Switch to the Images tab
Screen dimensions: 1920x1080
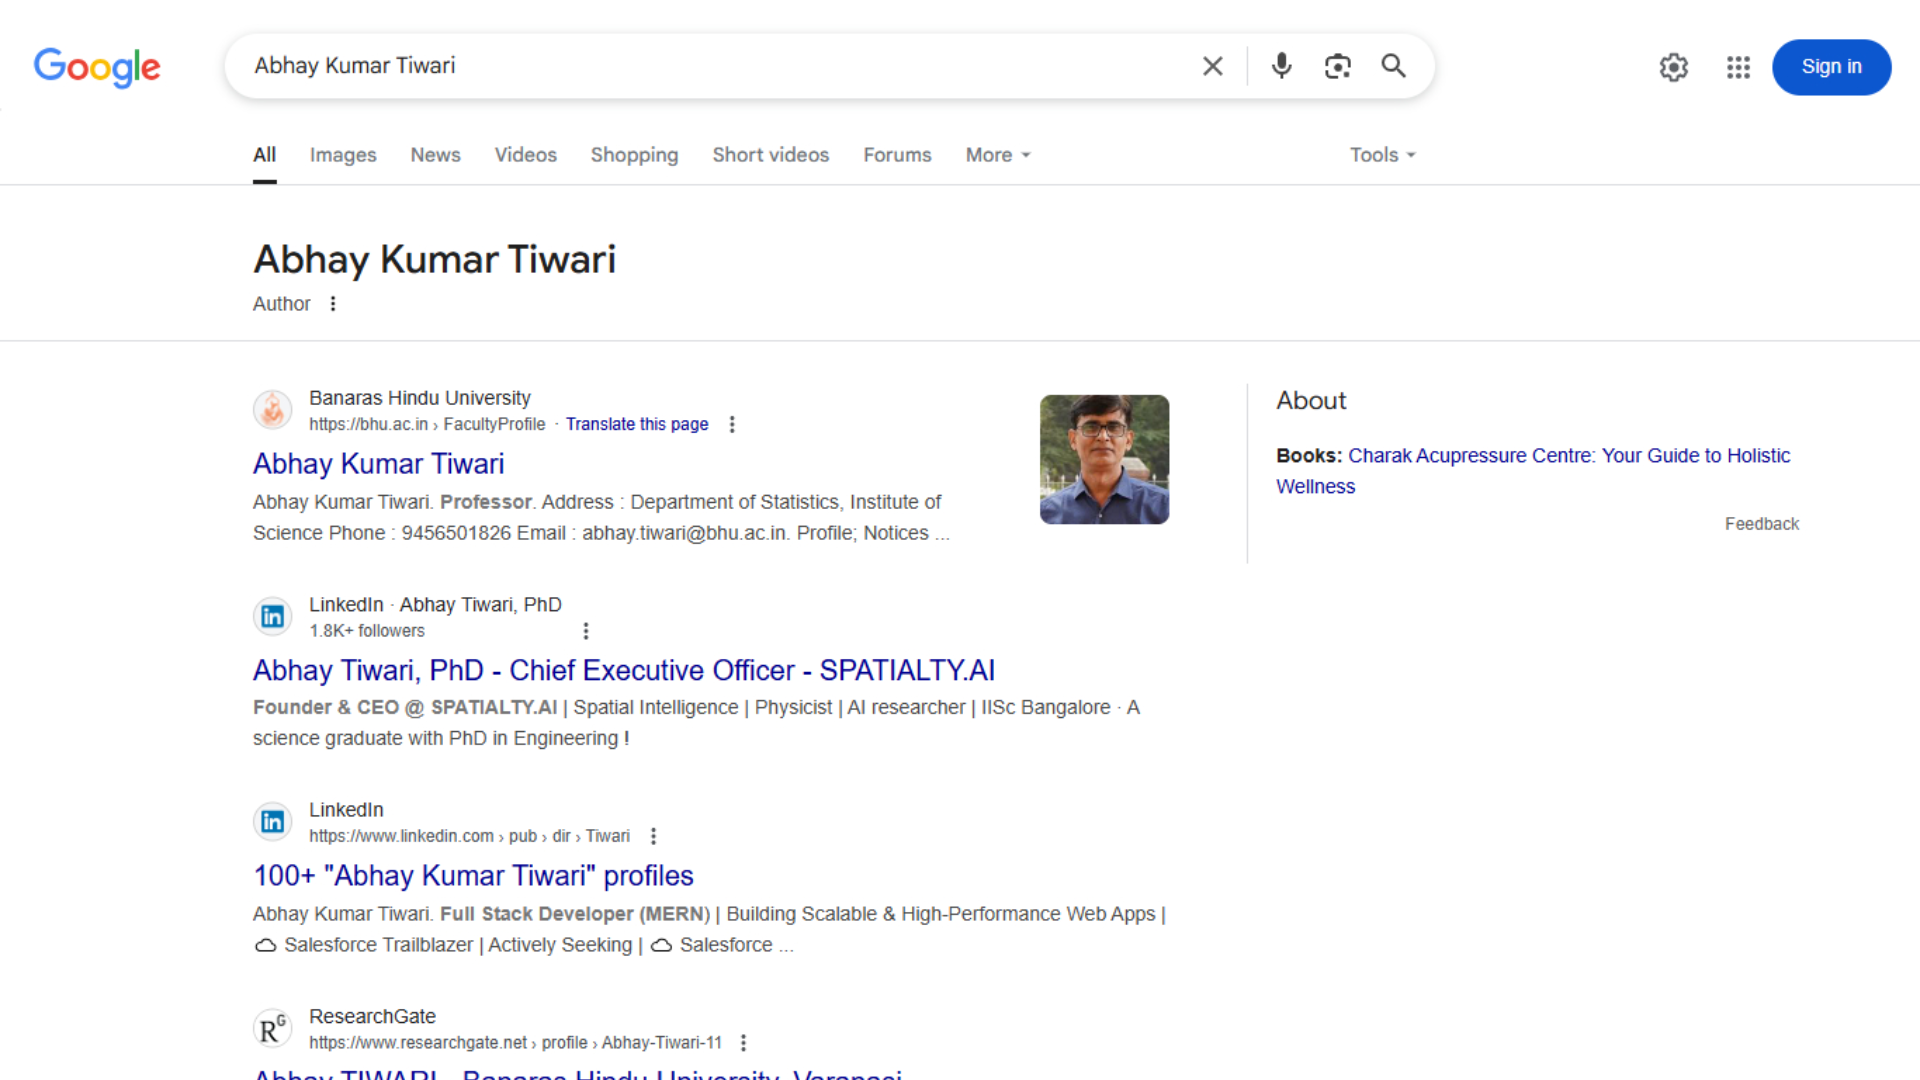pyautogui.click(x=342, y=155)
